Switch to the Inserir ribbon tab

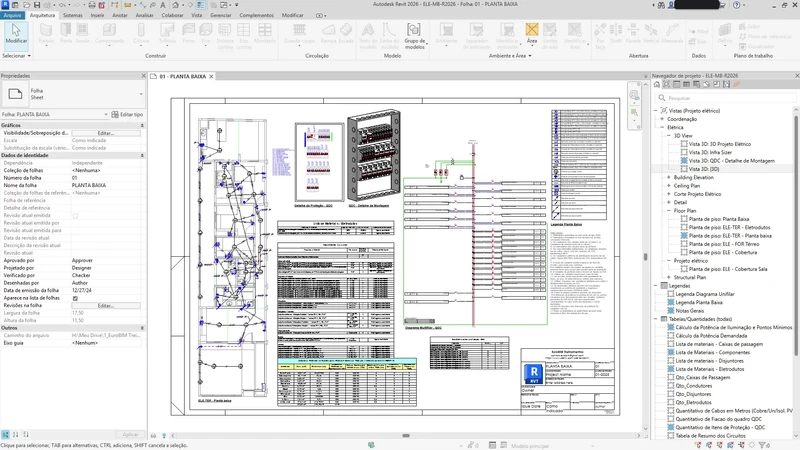tap(97, 15)
